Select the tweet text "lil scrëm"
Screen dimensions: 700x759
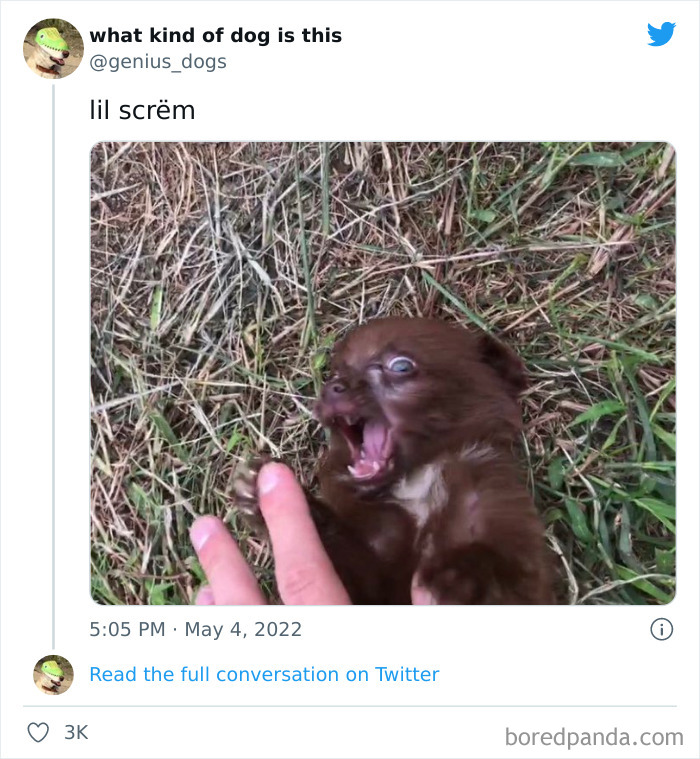(x=142, y=110)
